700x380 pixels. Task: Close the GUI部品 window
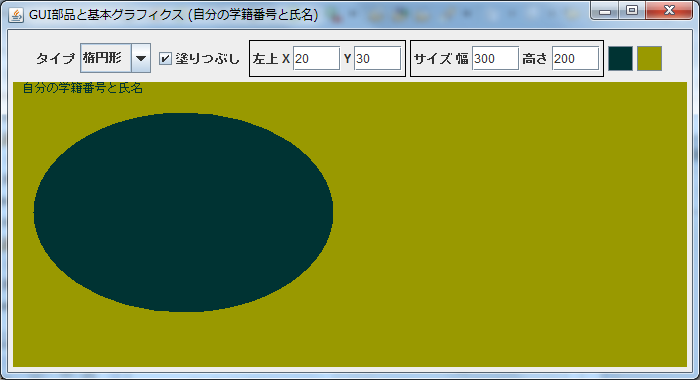pos(669,11)
